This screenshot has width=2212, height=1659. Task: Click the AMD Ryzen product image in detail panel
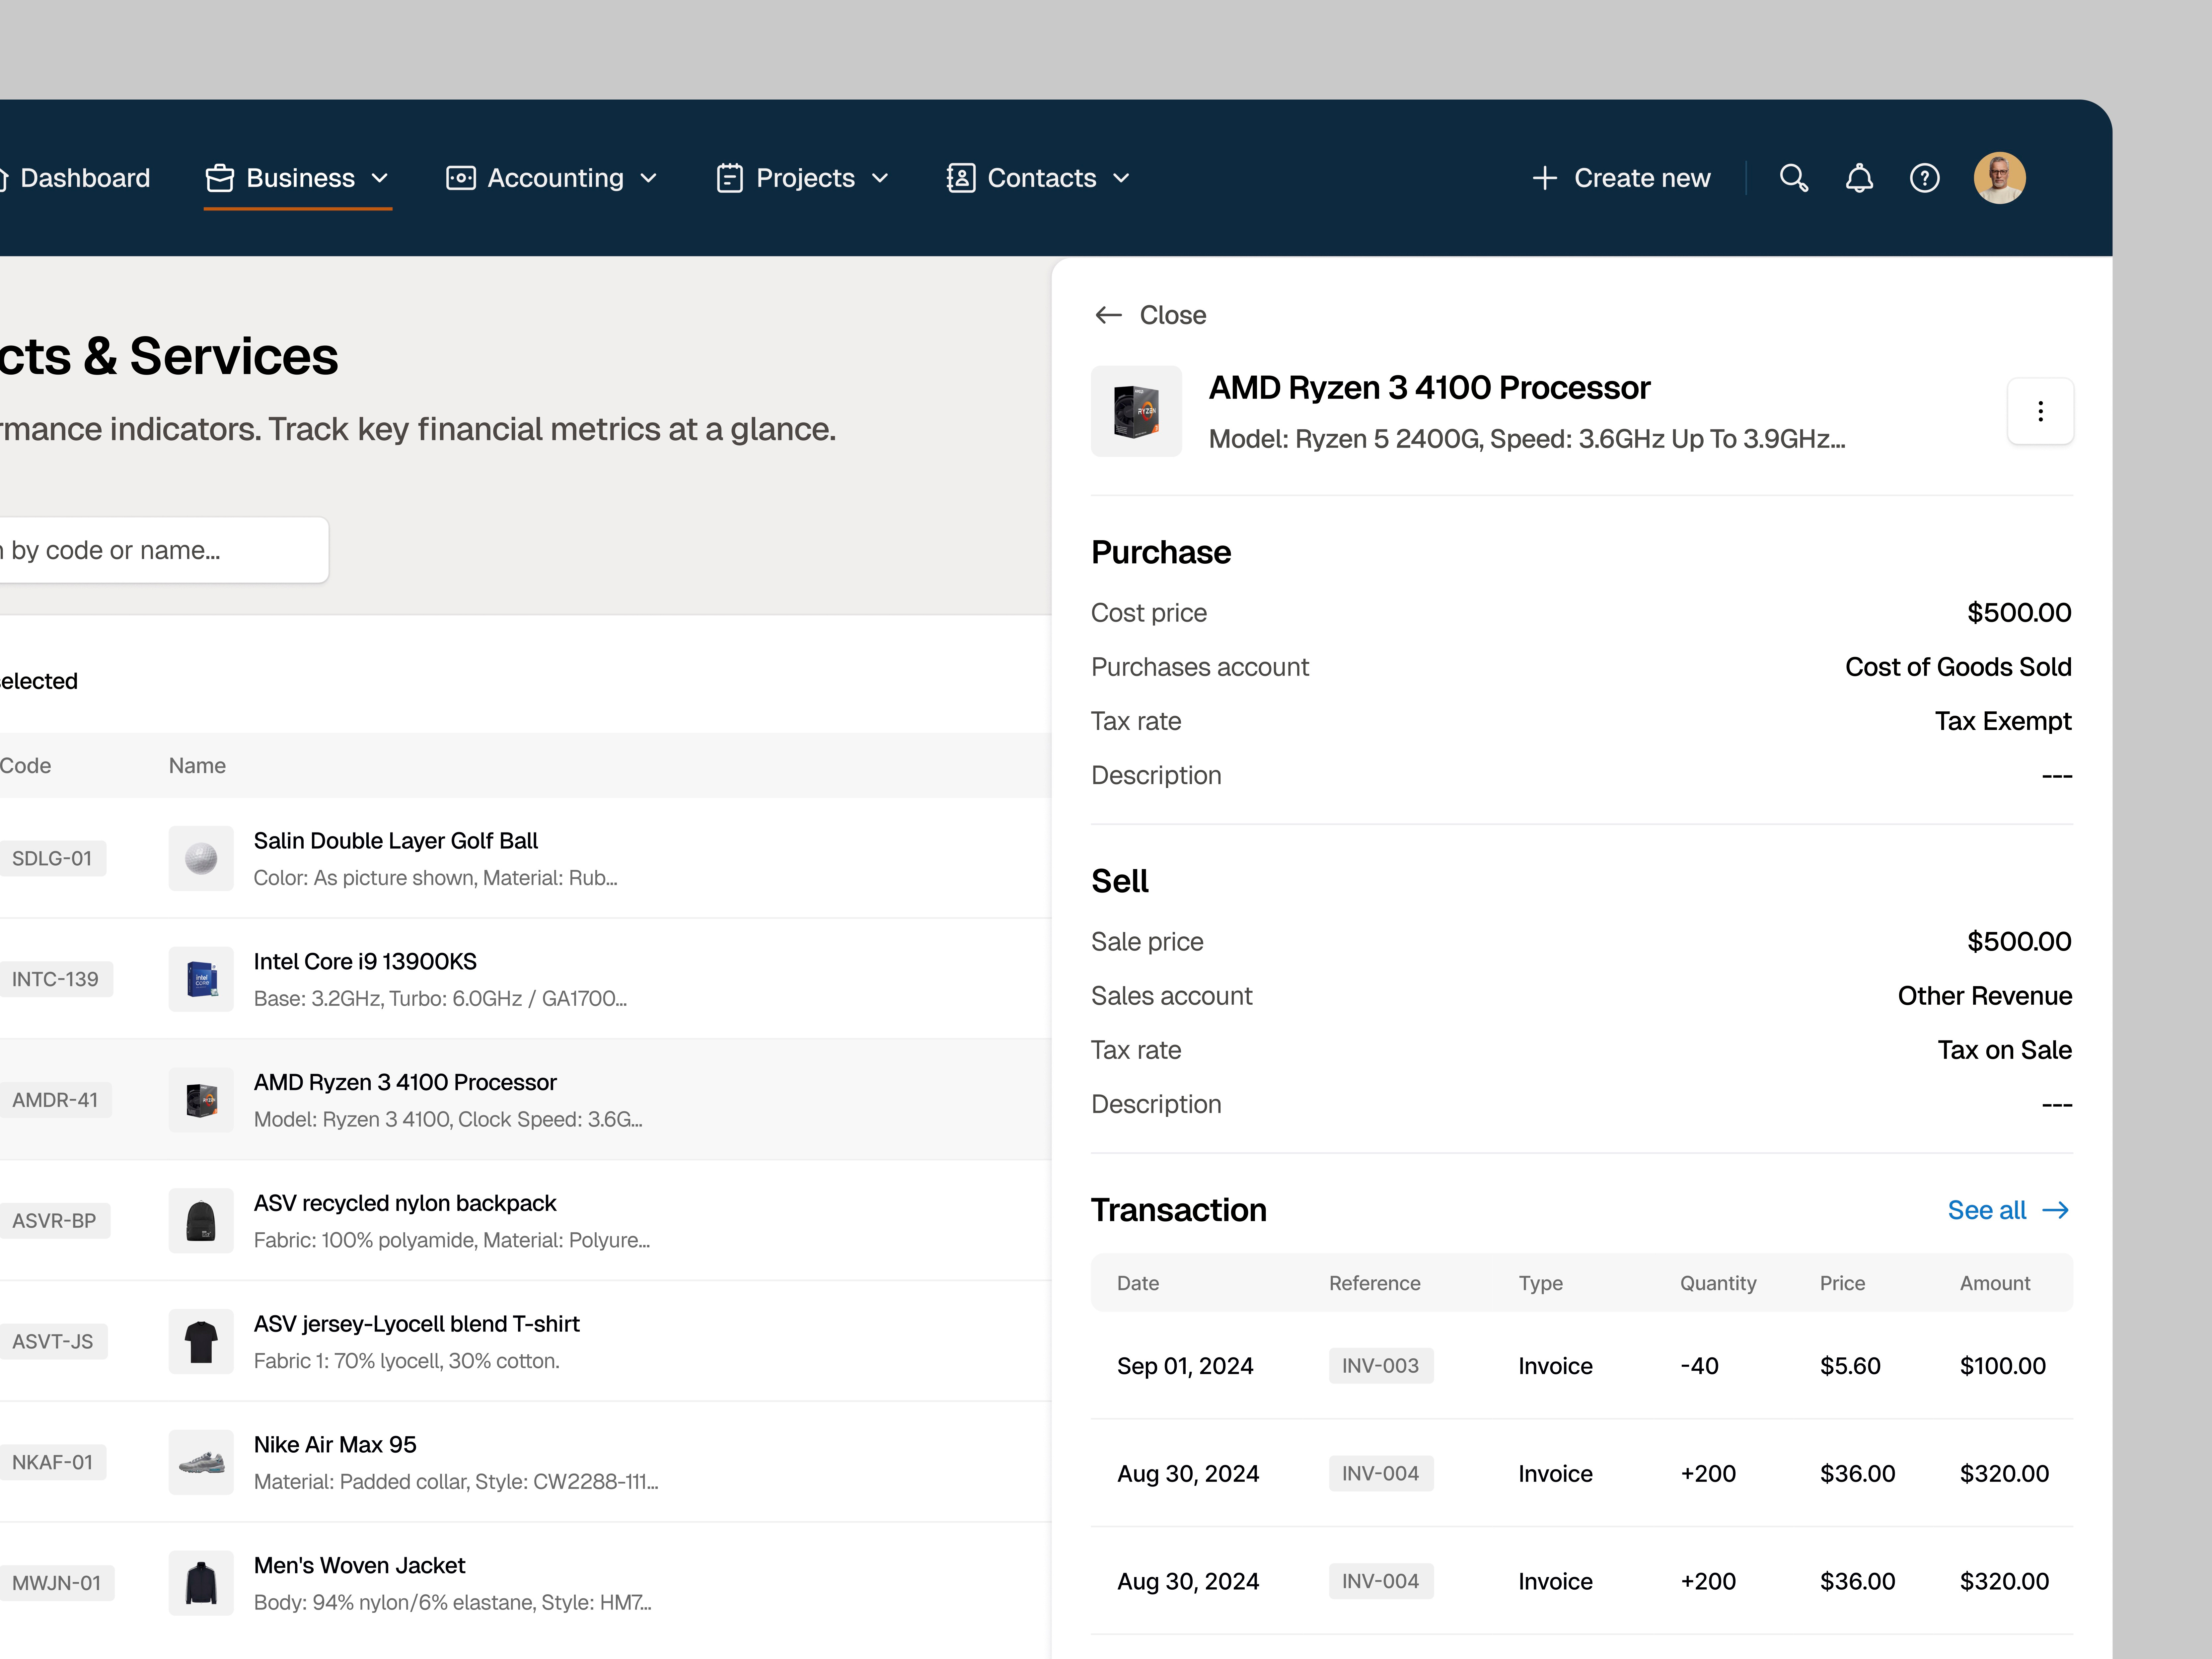click(1136, 411)
